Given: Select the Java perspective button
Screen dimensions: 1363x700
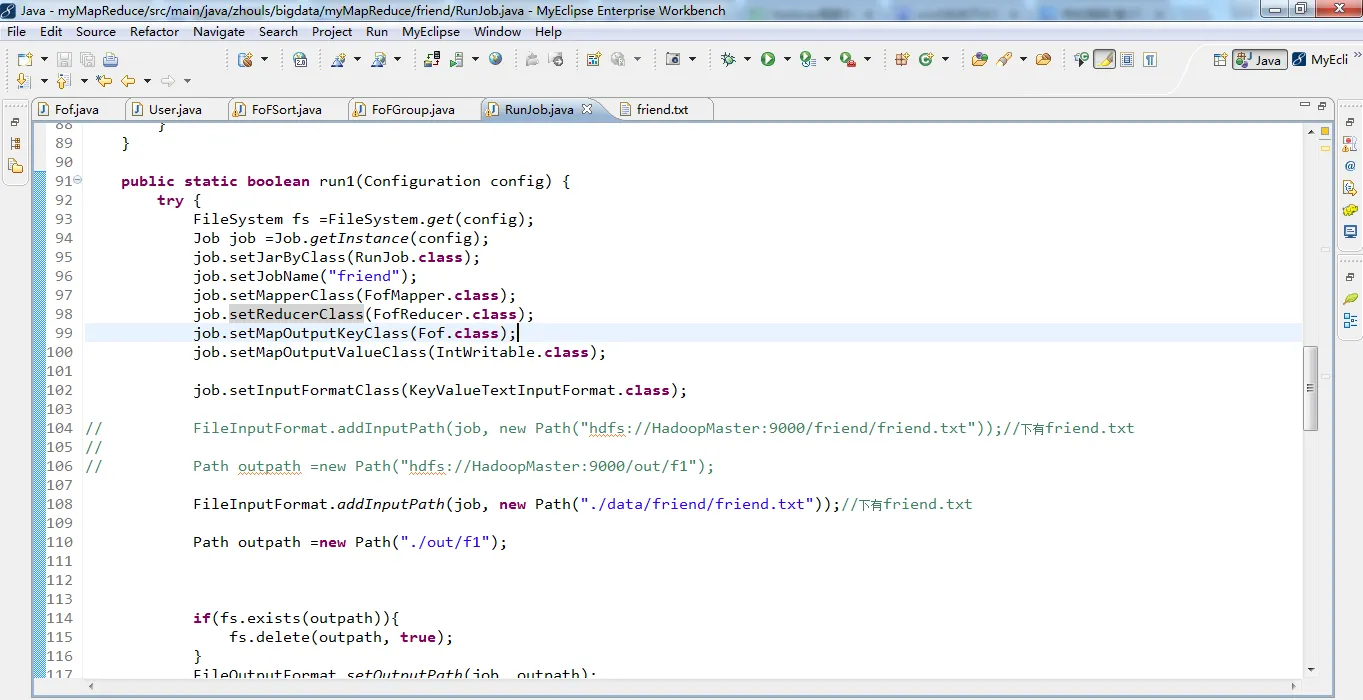Looking at the screenshot, I should 1260,60.
